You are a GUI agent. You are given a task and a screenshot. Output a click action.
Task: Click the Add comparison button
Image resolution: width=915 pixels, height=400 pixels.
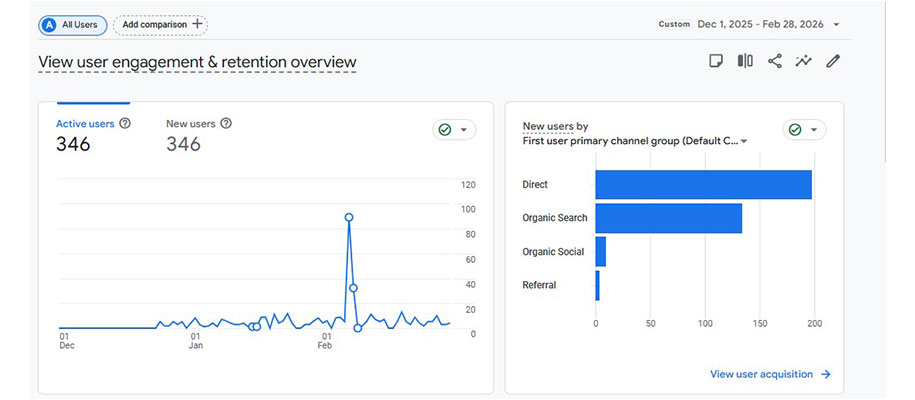tap(160, 25)
